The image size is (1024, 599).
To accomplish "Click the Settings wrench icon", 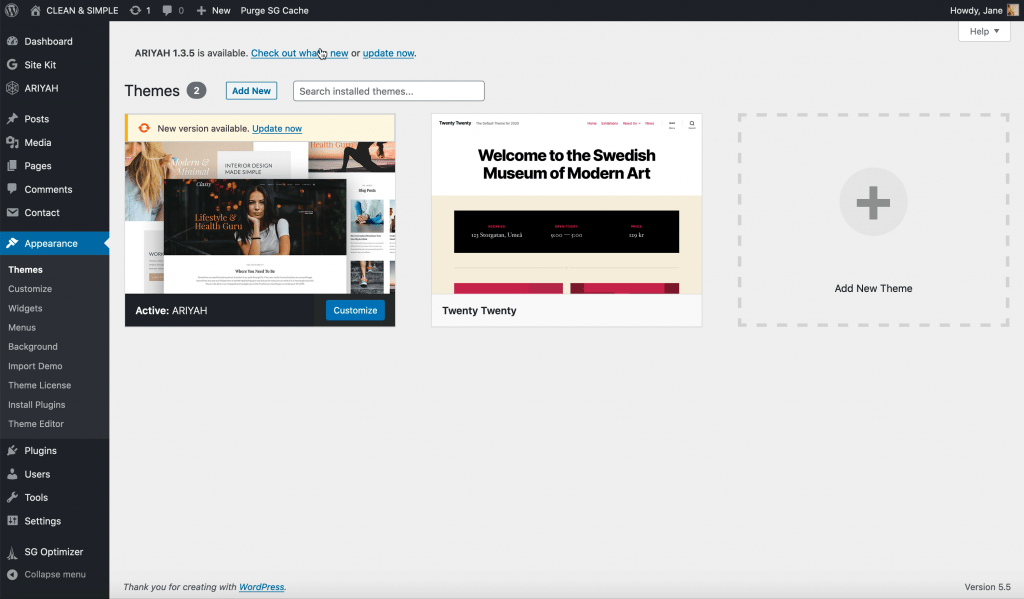I will tap(14, 521).
